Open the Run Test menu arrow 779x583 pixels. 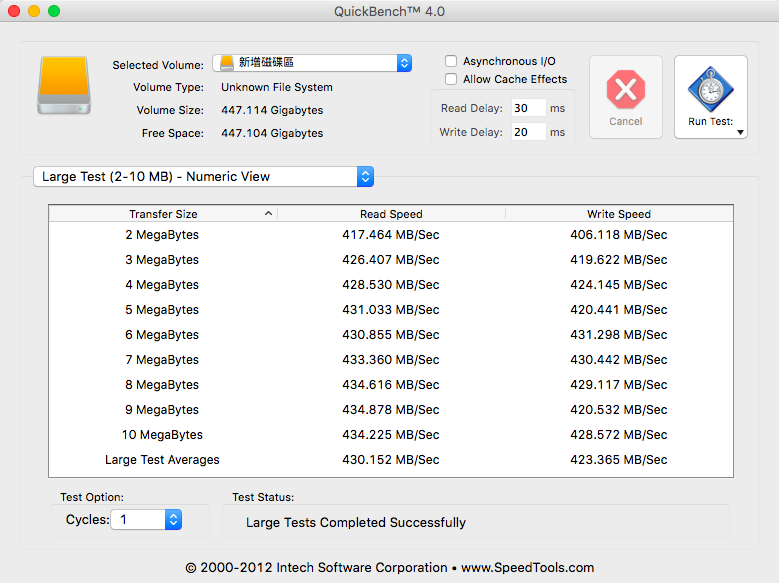click(x=741, y=132)
